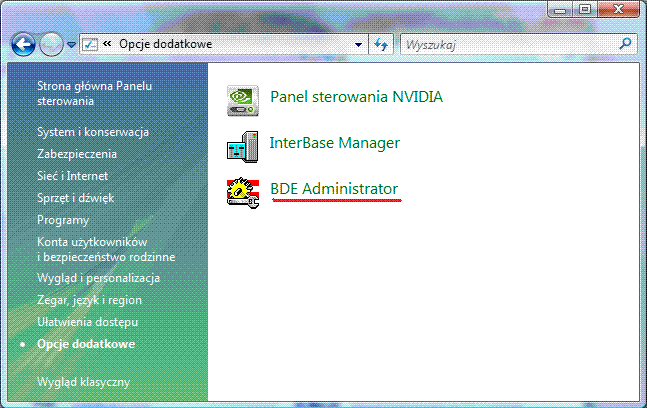
Task: Open the NVIDIA control panel icon
Action: pyautogui.click(x=243, y=100)
